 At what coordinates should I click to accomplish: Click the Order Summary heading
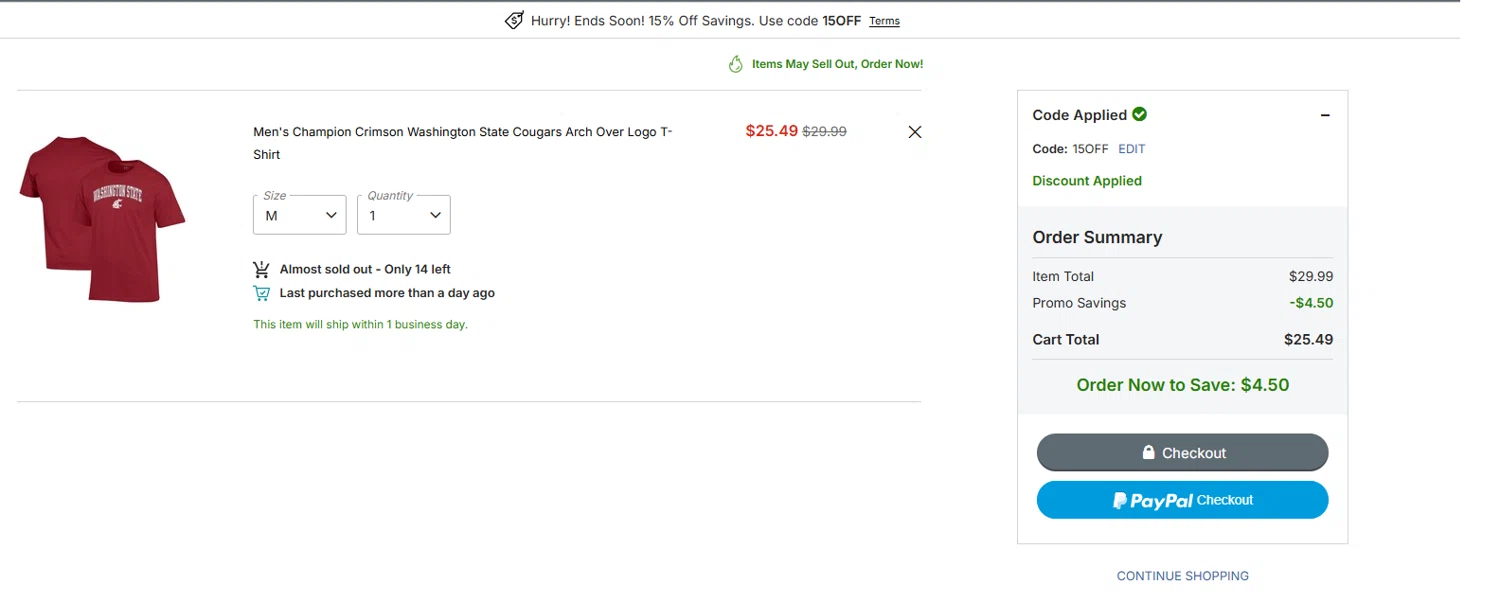pos(1097,237)
